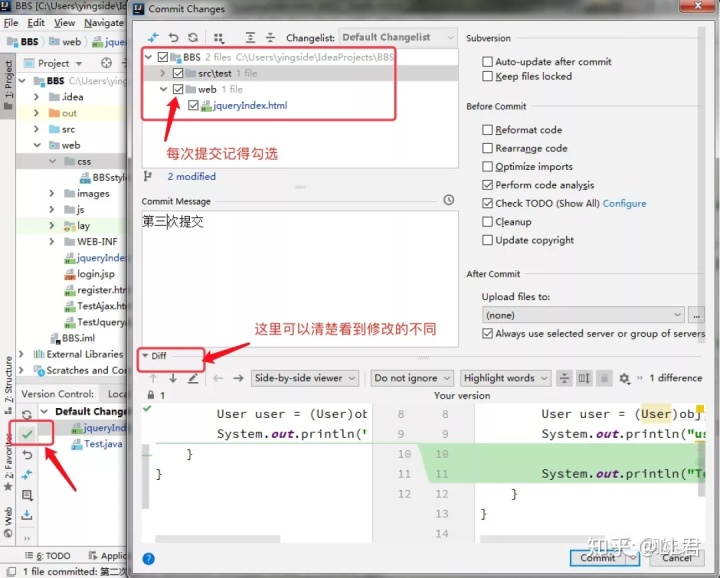Open Diff settings gear icon
Screen dimensions: 720x578
(x=624, y=378)
